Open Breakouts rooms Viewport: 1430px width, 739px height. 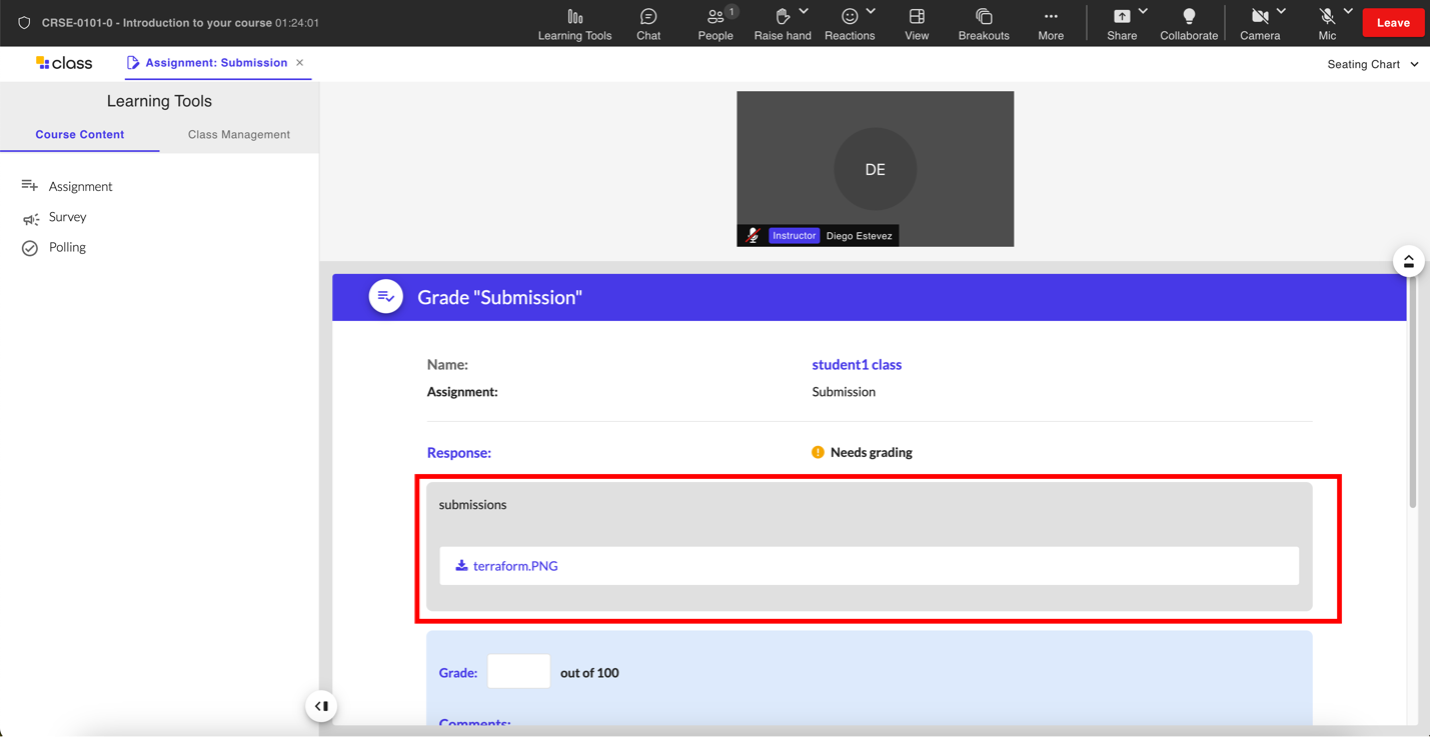pyautogui.click(x=983, y=23)
